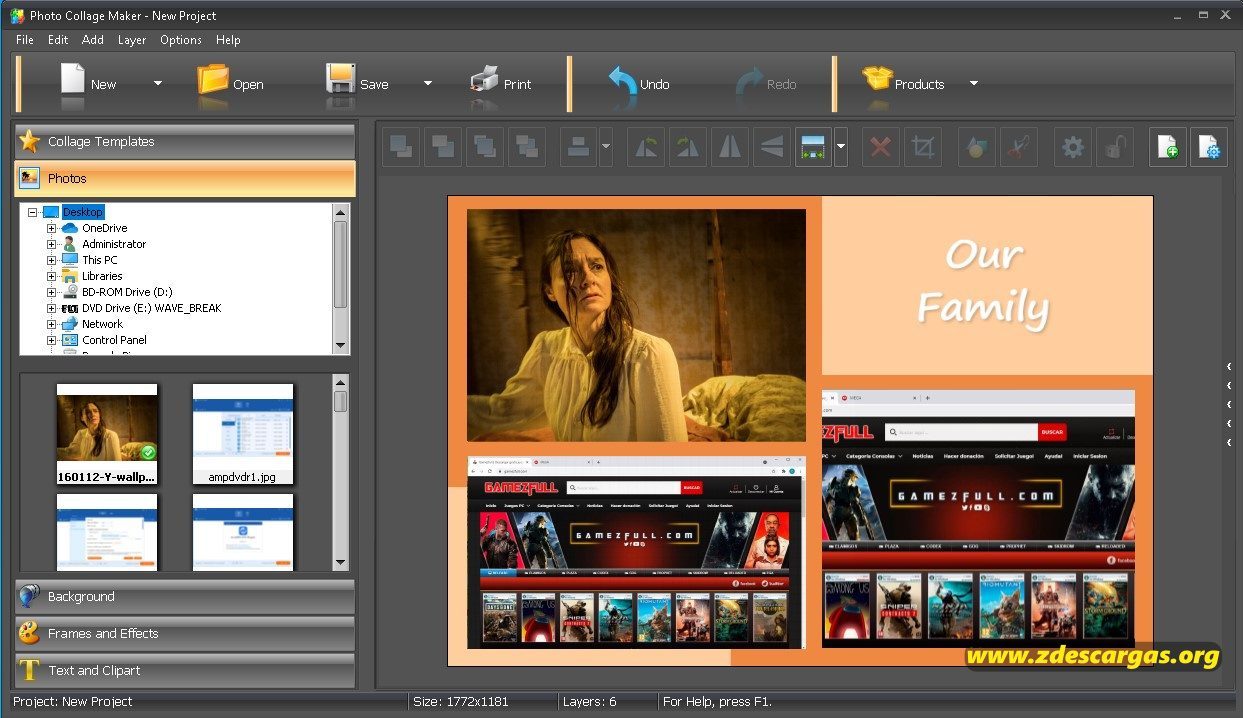1243x718 pixels.
Task: Open the File menu
Action: click(24, 40)
